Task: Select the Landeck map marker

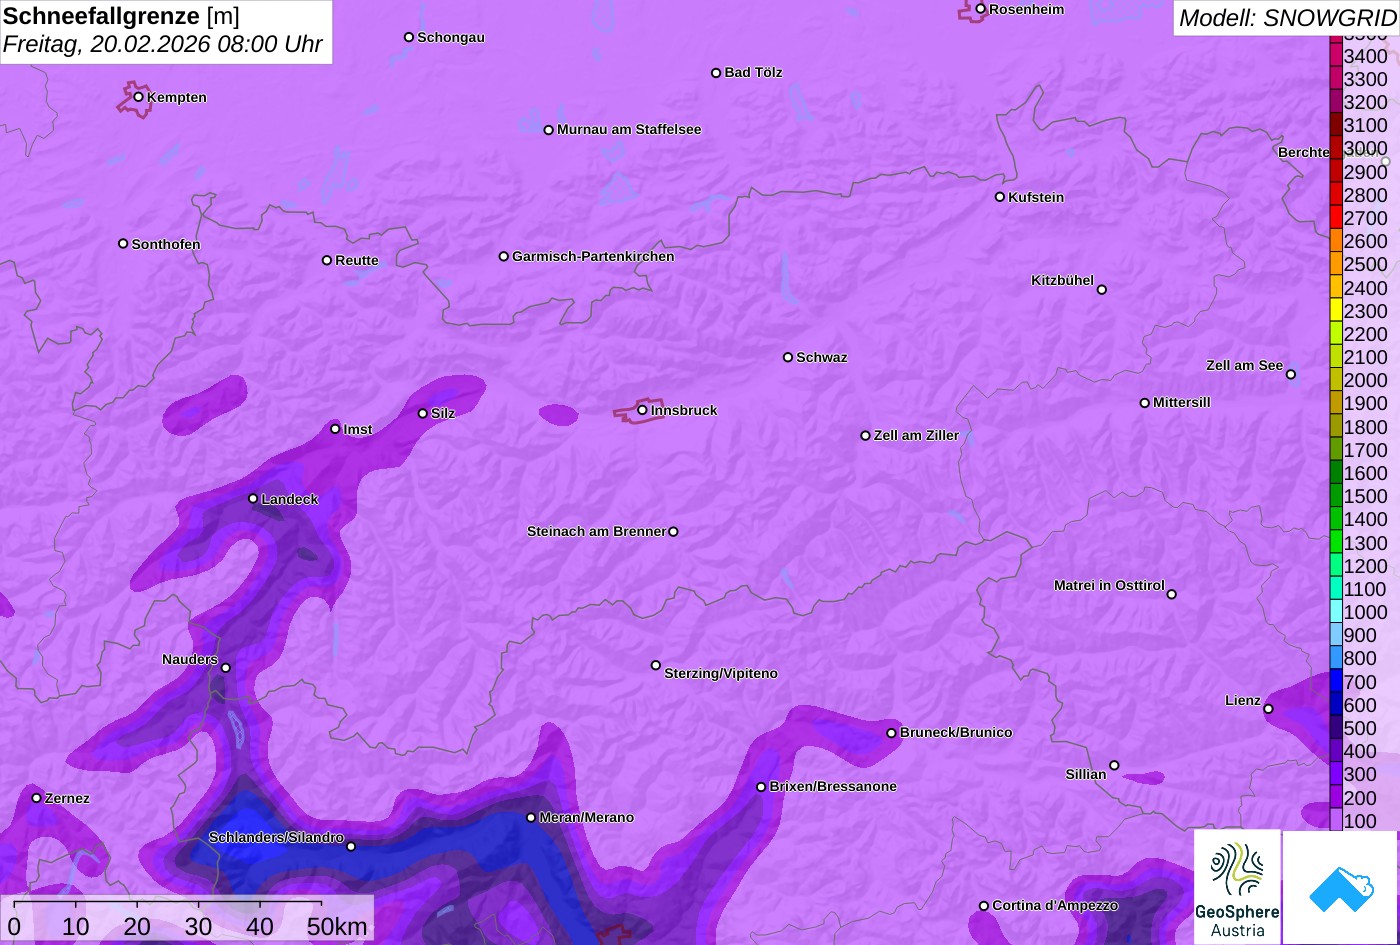Action: tap(253, 499)
